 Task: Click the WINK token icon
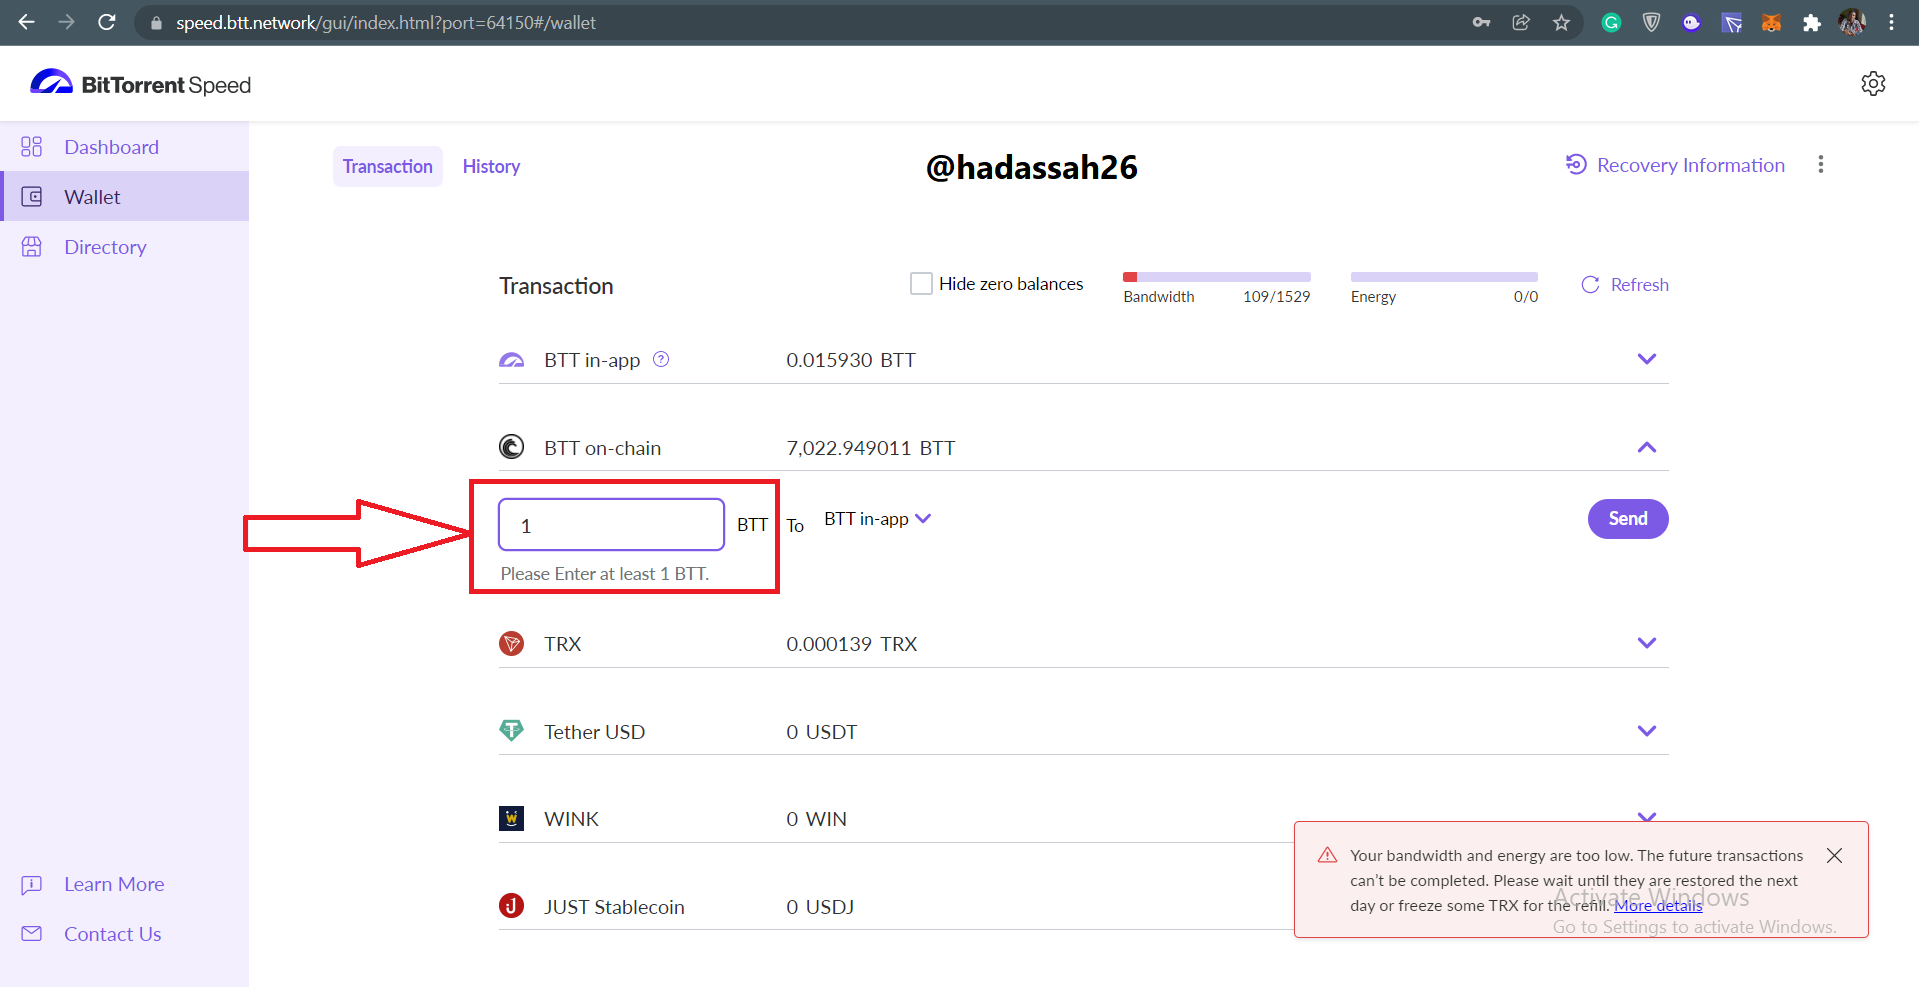pyautogui.click(x=511, y=818)
